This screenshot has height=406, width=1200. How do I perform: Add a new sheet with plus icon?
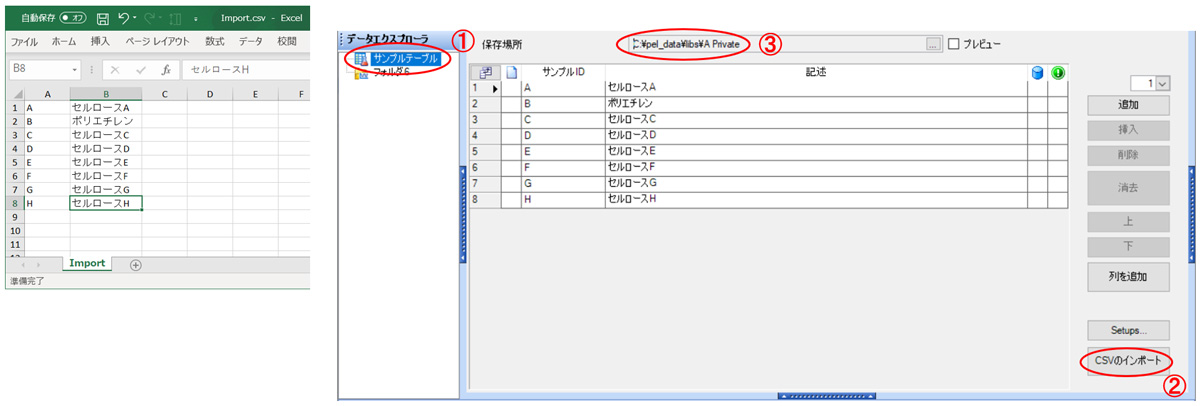point(136,265)
